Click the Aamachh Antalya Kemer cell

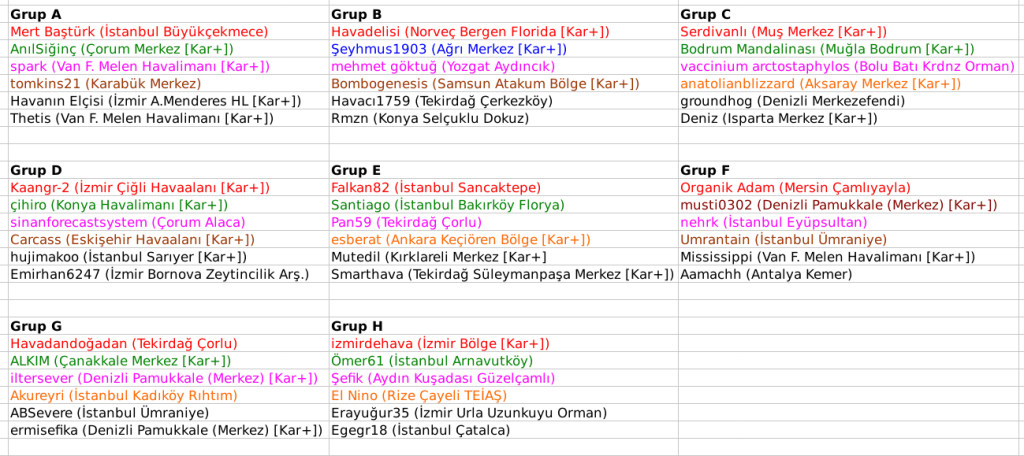pyautogui.click(x=766, y=274)
